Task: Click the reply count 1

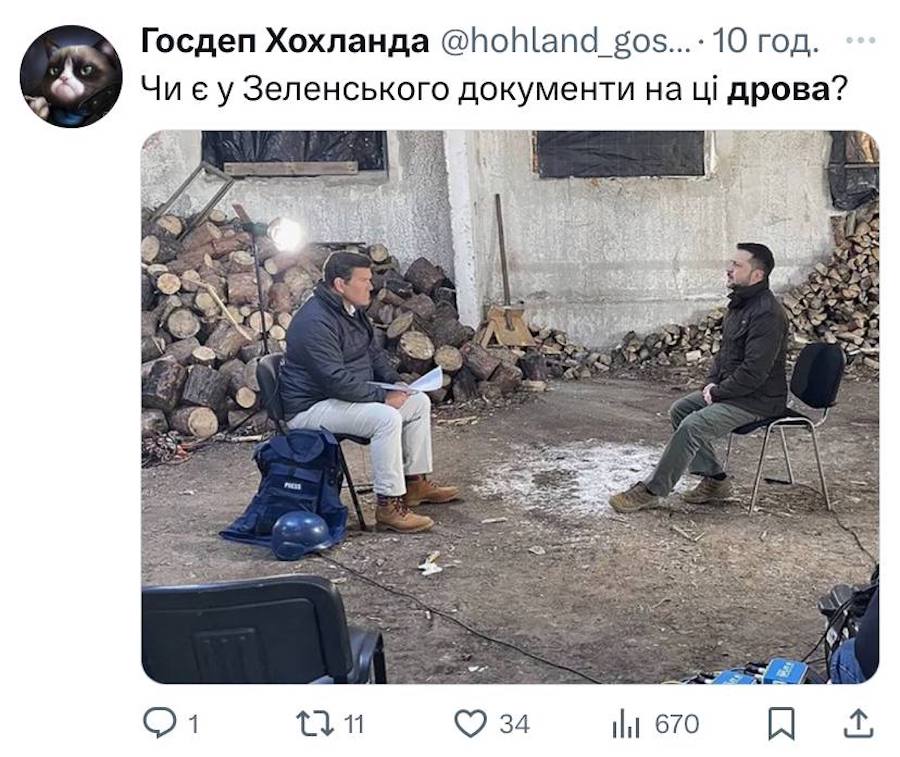Action: pos(193,724)
